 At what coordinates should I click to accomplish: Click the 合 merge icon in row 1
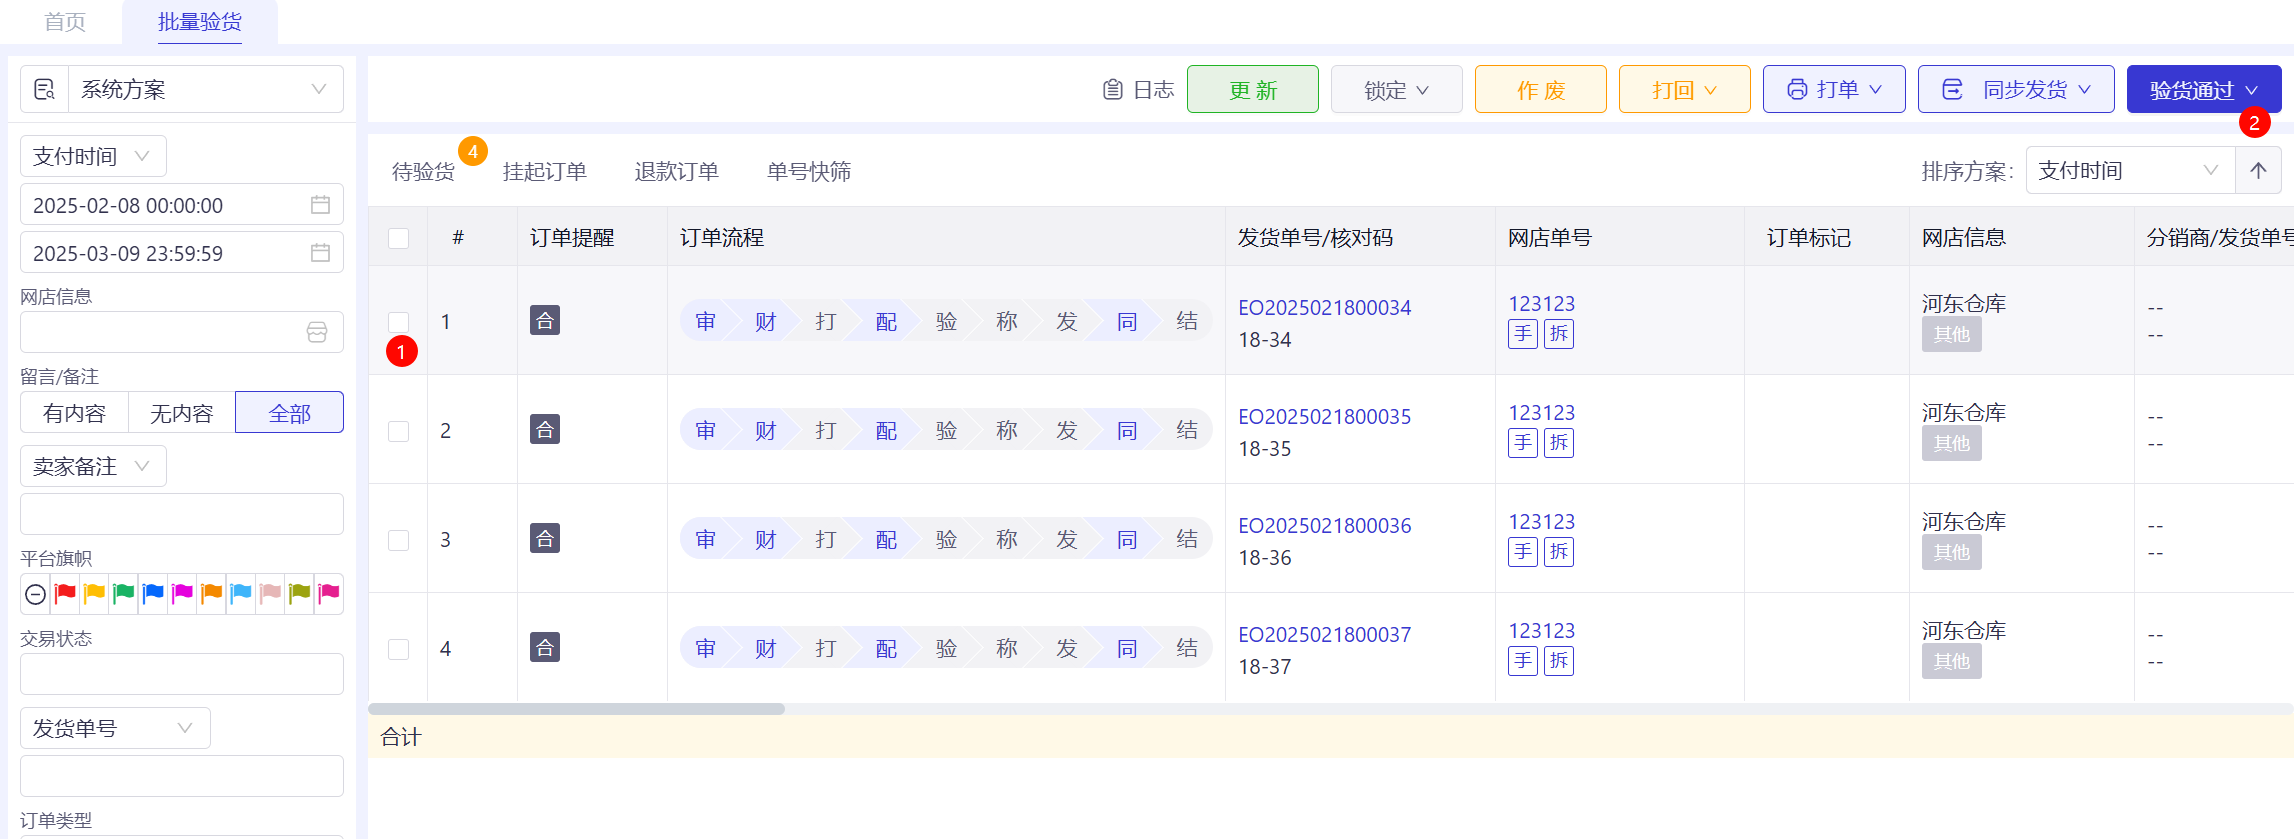click(545, 321)
